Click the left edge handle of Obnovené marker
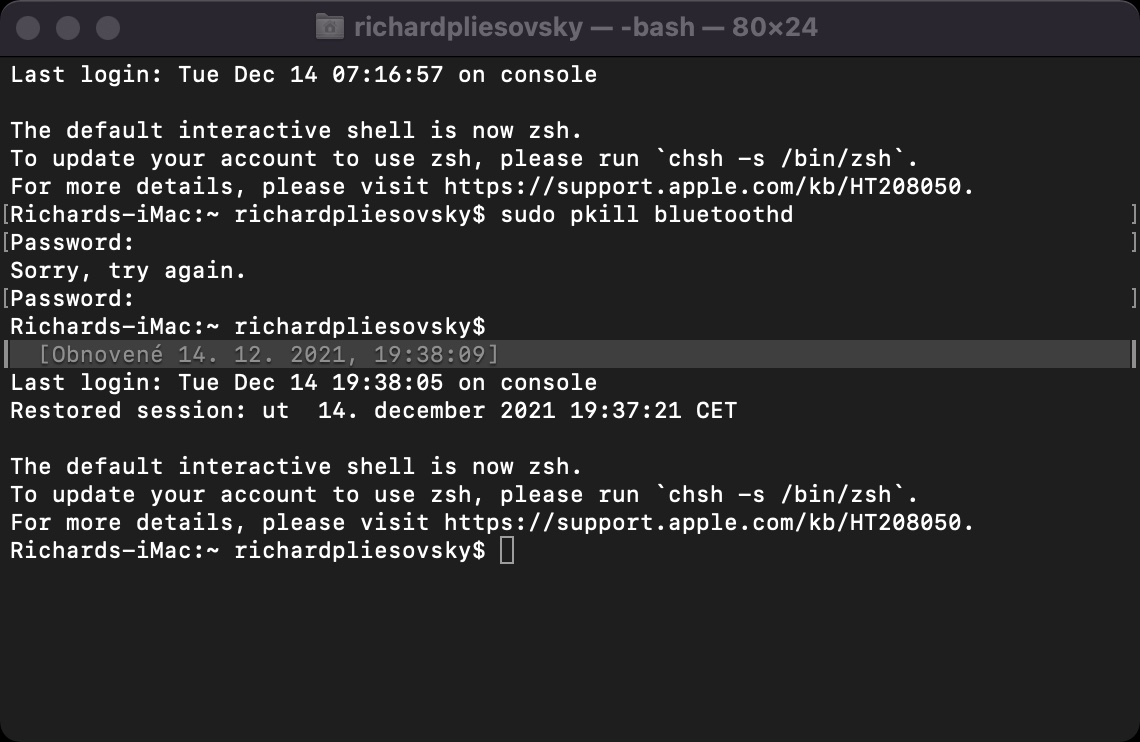Viewport: 1140px width, 742px height. pos(6,355)
